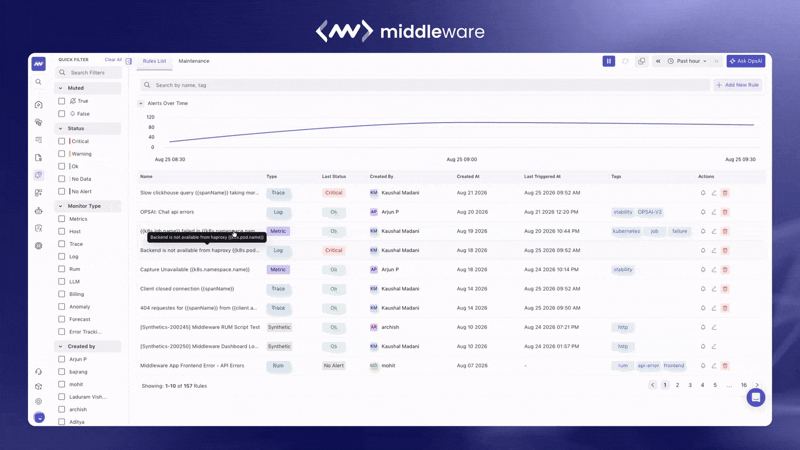Check the Warning status filter

tap(62, 154)
